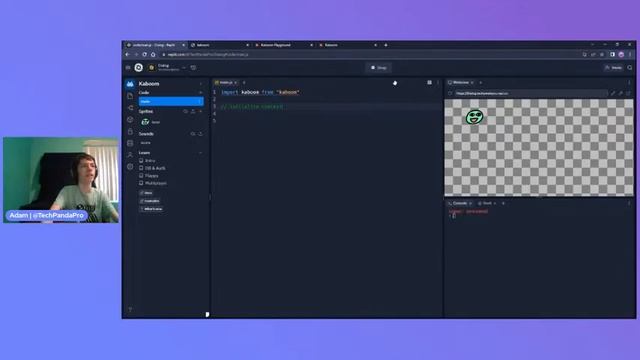Viewport: 640px width, 360px height.
Task: Toggle the editor layout icon
Action: click(x=429, y=82)
